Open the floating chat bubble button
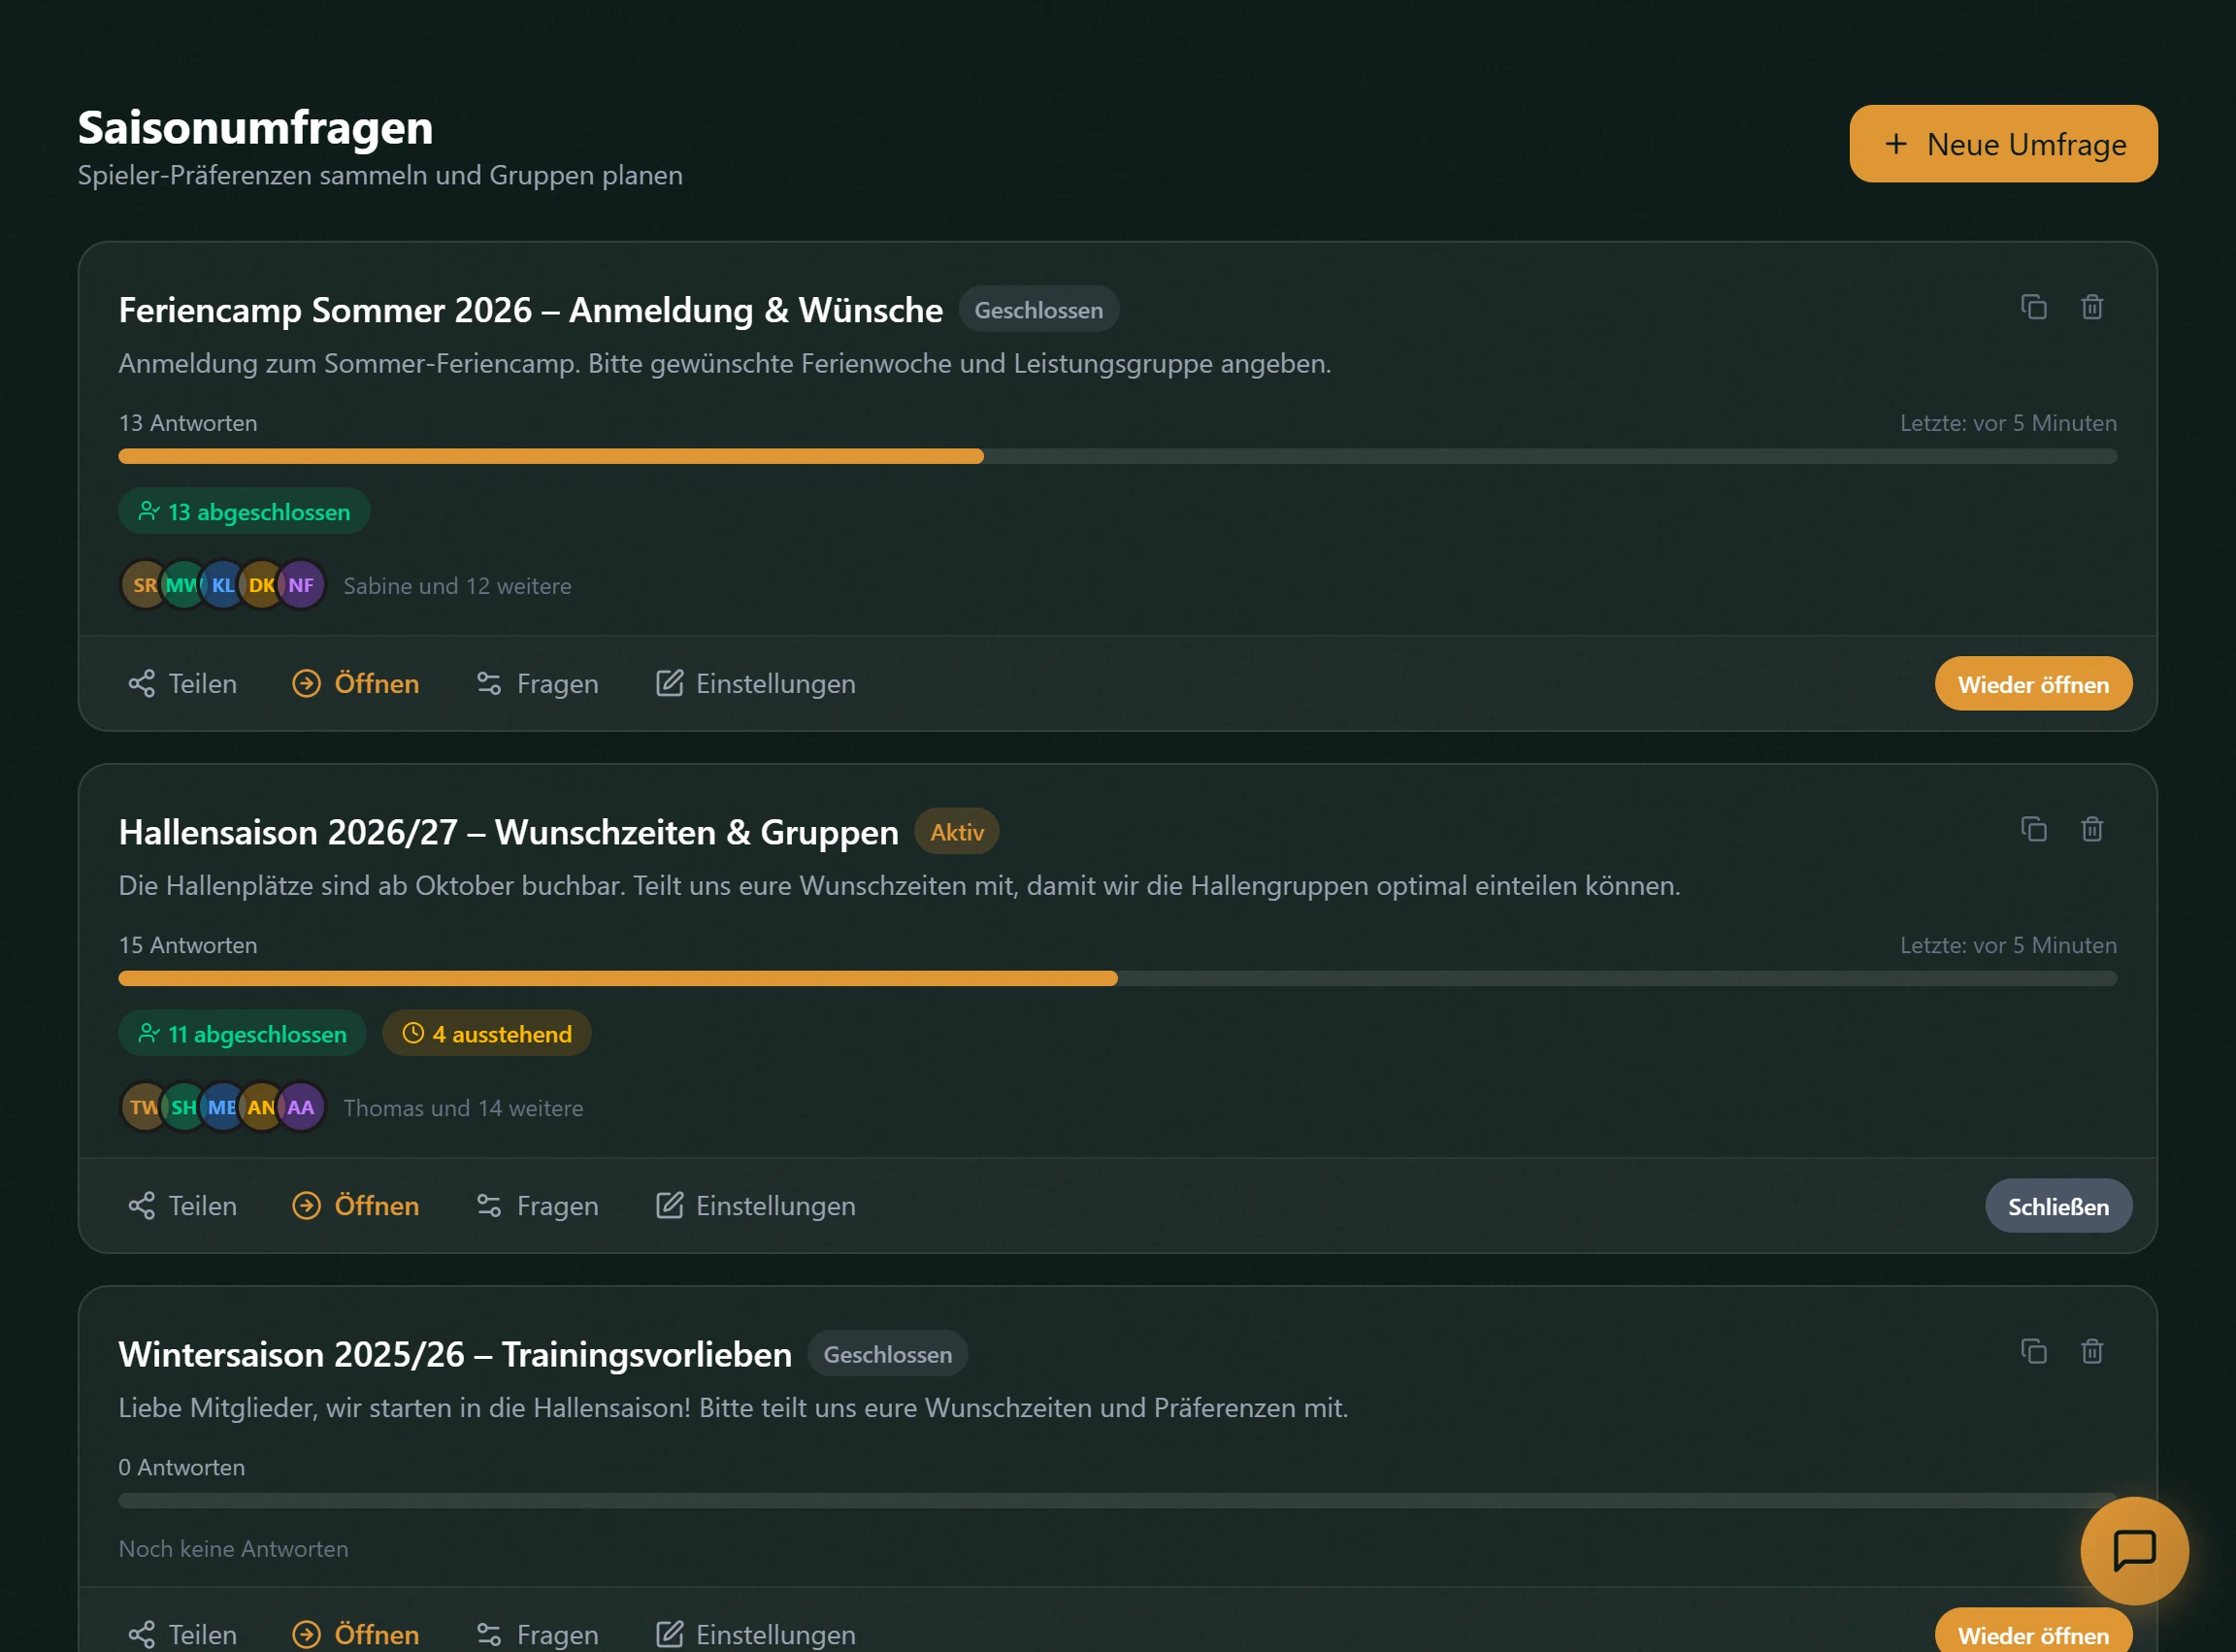Image resolution: width=2236 pixels, height=1652 pixels. point(2134,1551)
